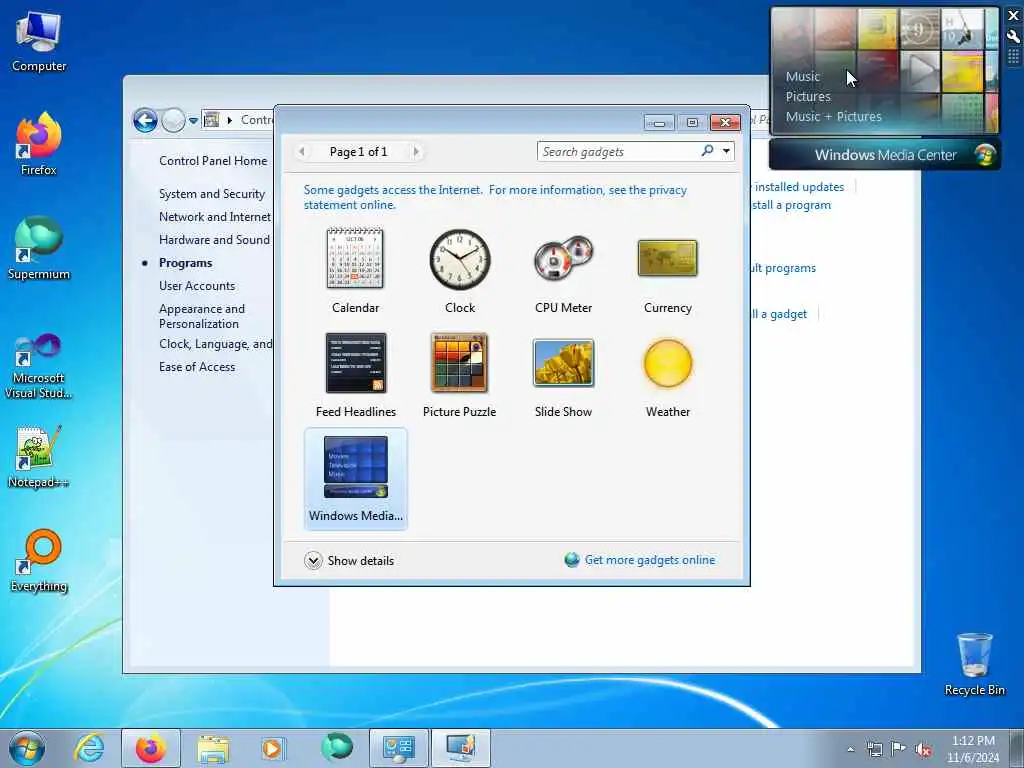1024x768 pixels.
Task: Click the muted volume tray icon
Action: 923,749
